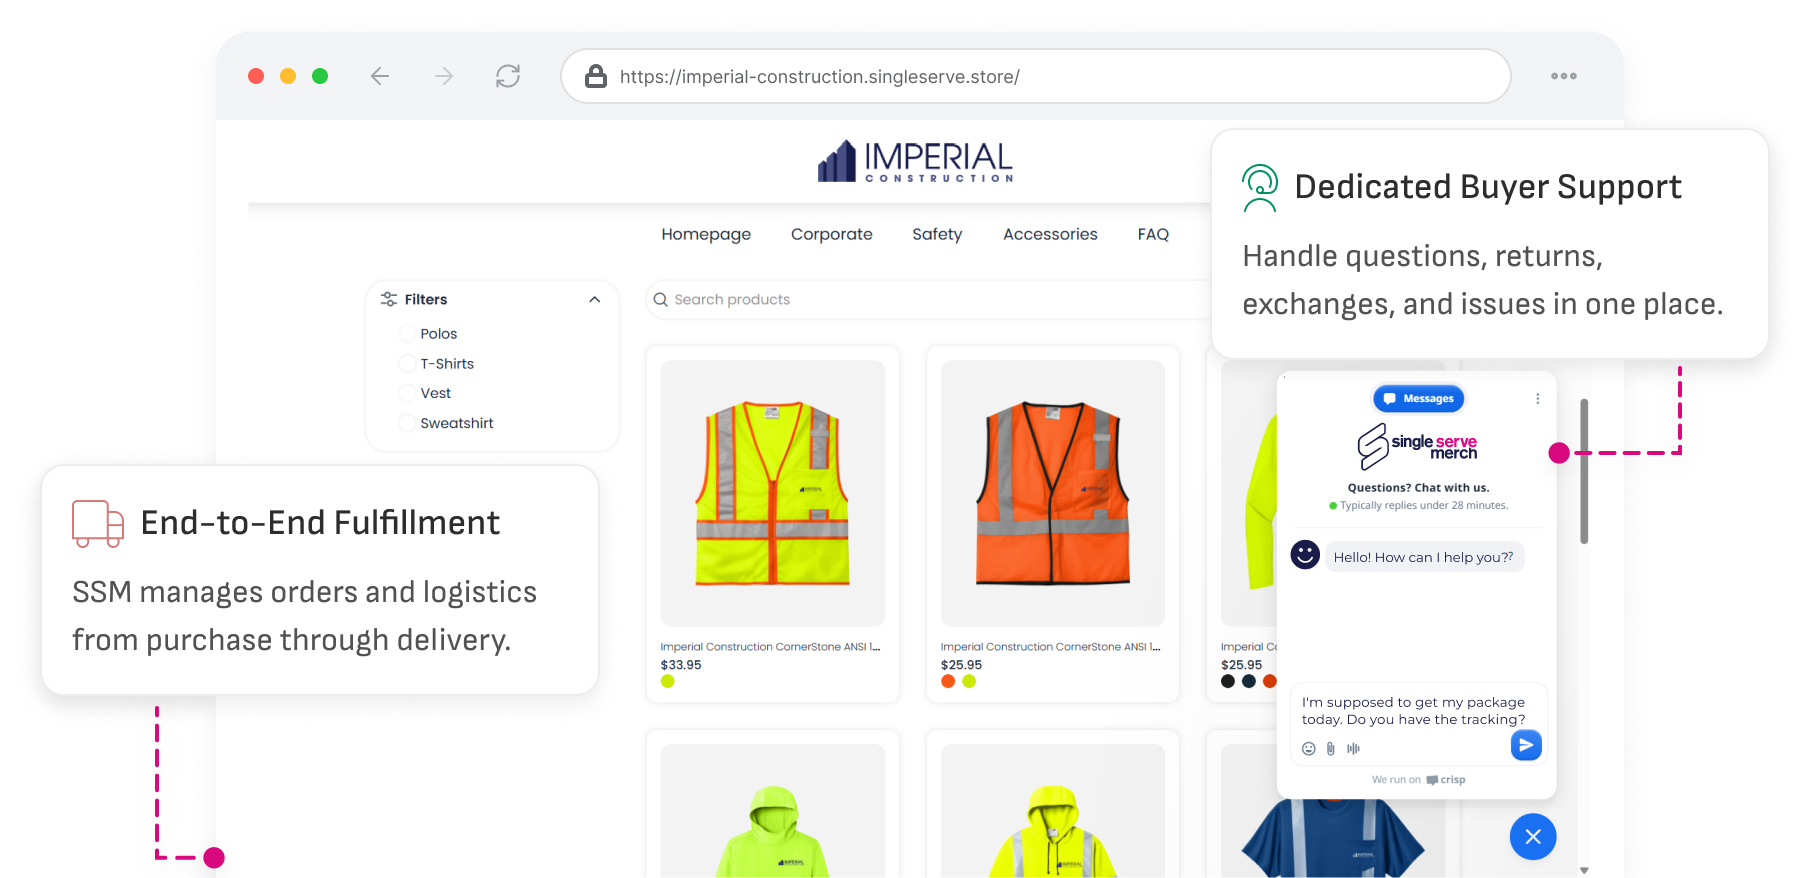Viewport: 1810px width, 878px height.
Task: Open the Corporate nav item
Action: 832,234
